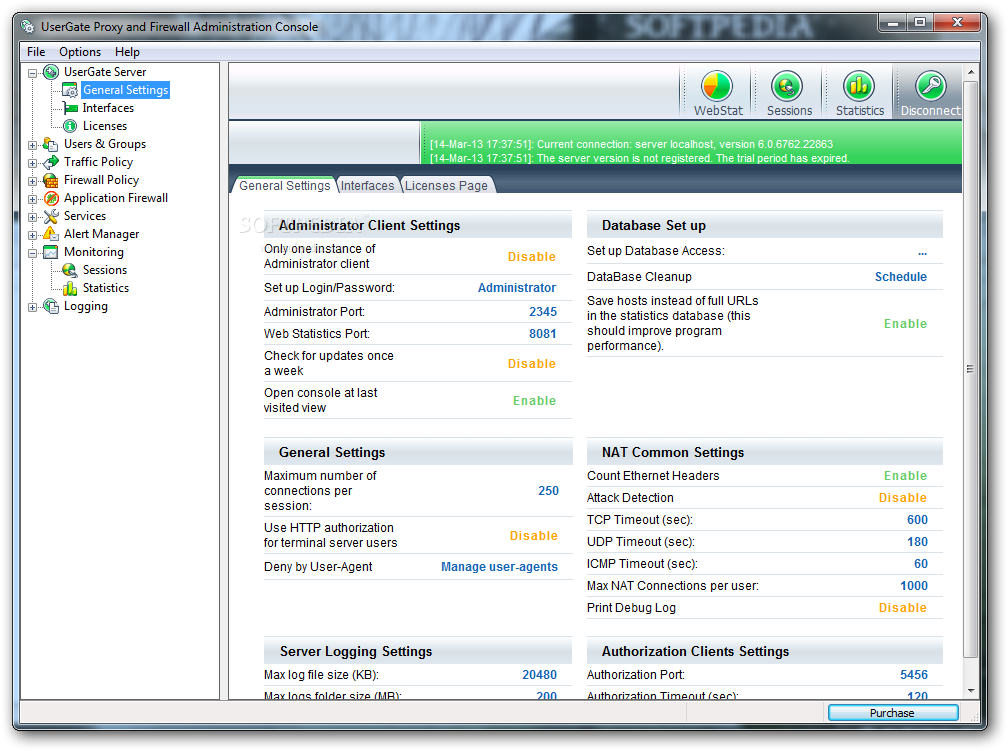Screen dimensions: 1008x751
Task: Switch to the Licenses Page tab
Action: 446,185
